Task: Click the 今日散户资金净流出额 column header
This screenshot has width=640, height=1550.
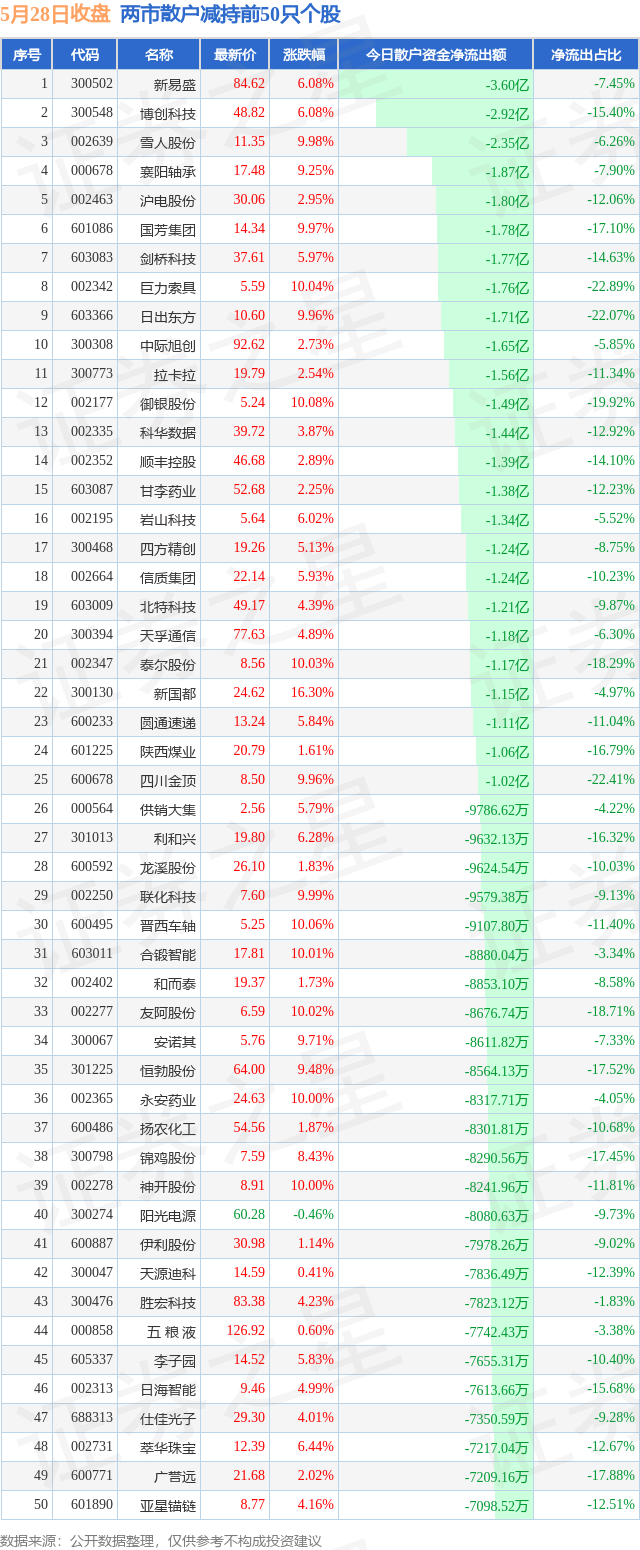Action: [436, 55]
